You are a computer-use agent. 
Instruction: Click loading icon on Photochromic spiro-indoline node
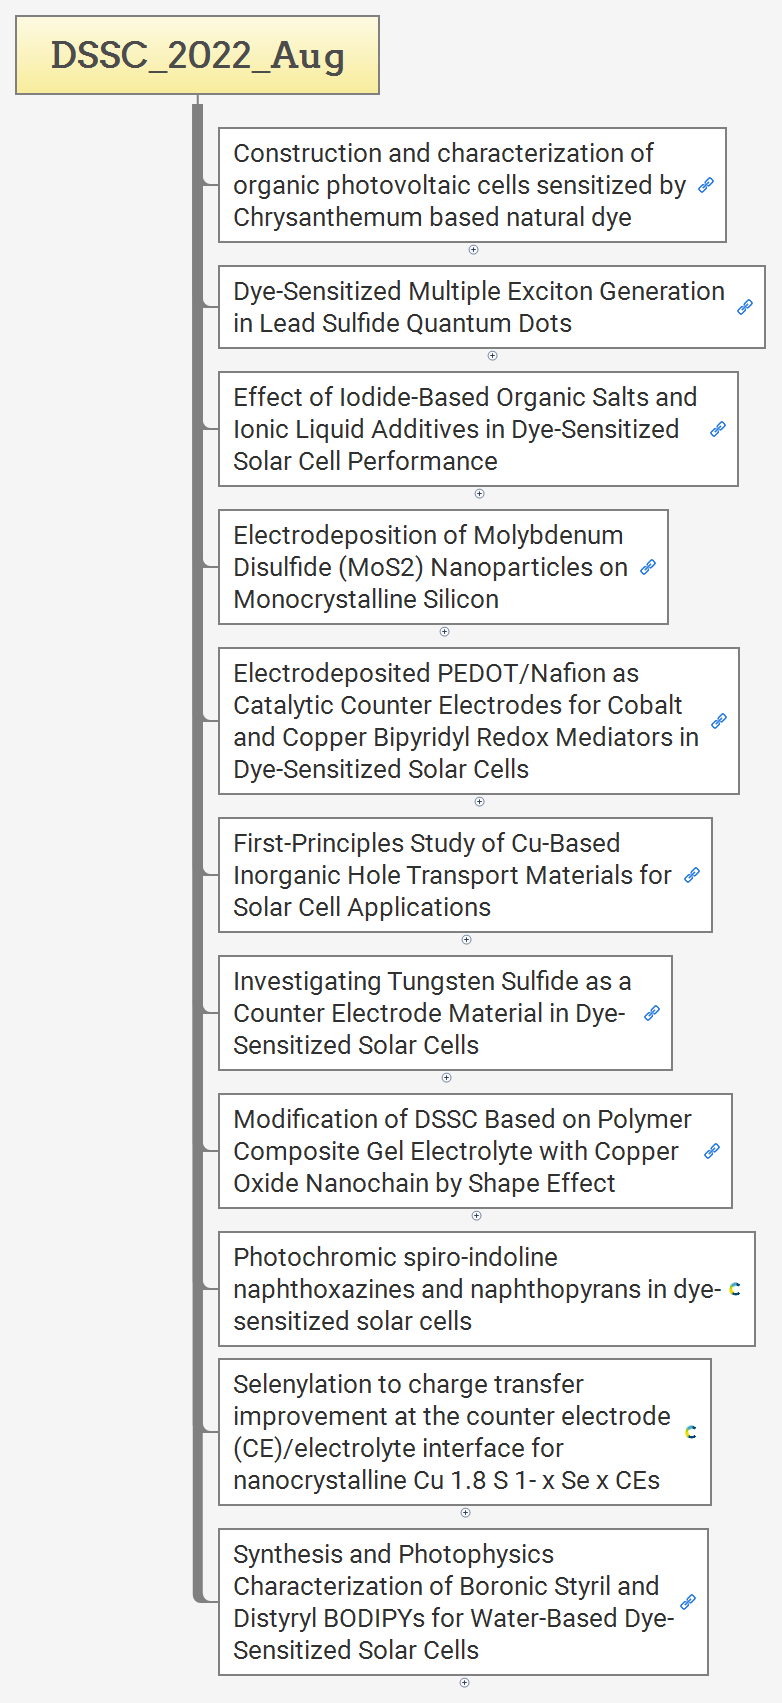pos(735,1289)
